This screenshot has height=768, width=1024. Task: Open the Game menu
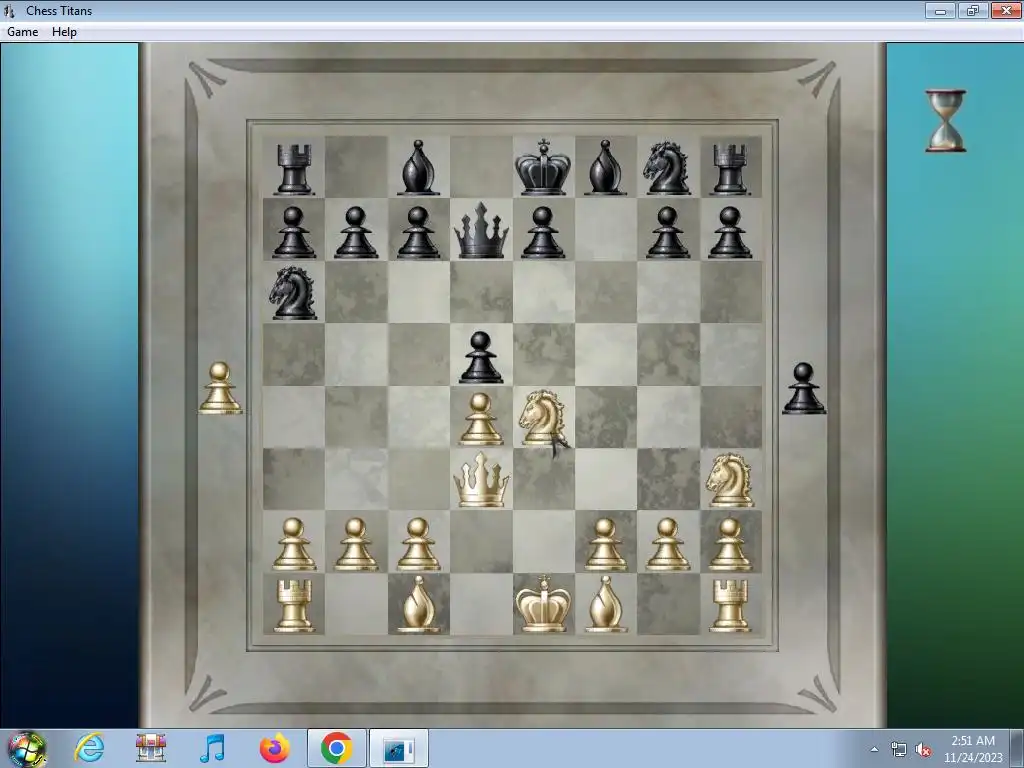click(22, 32)
